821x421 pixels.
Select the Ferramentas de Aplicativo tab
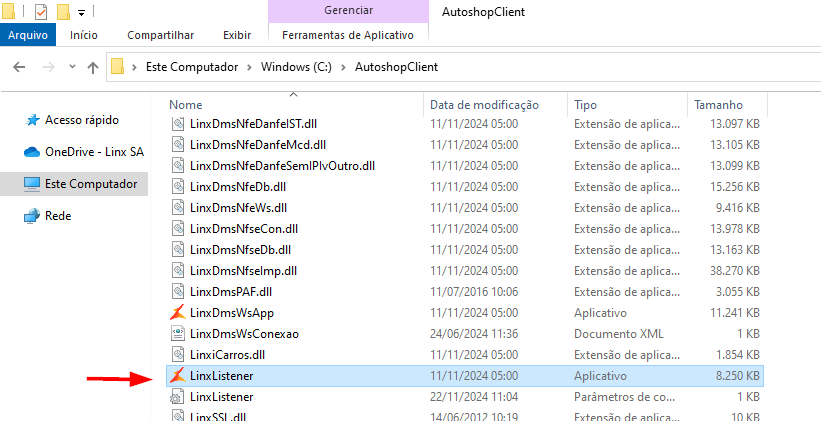coord(348,35)
